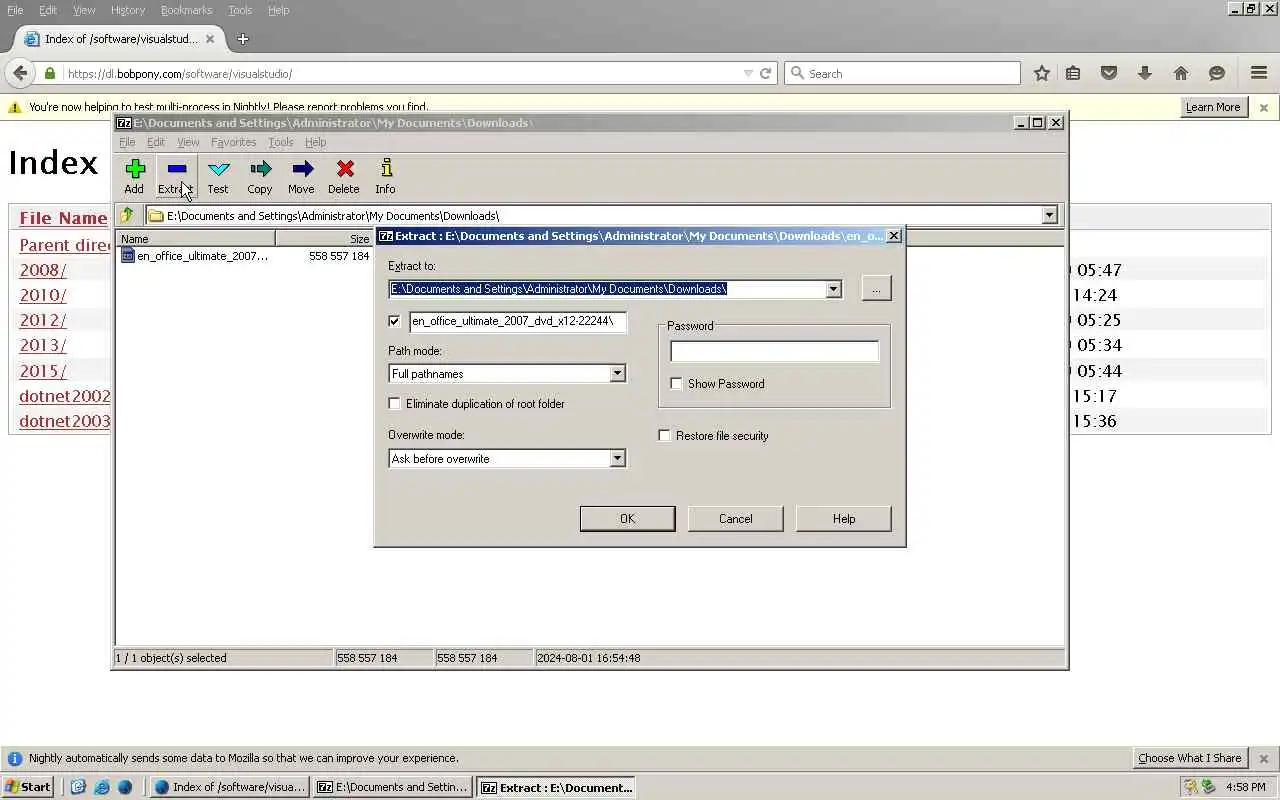Close the Index of /software tab

(210, 39)
